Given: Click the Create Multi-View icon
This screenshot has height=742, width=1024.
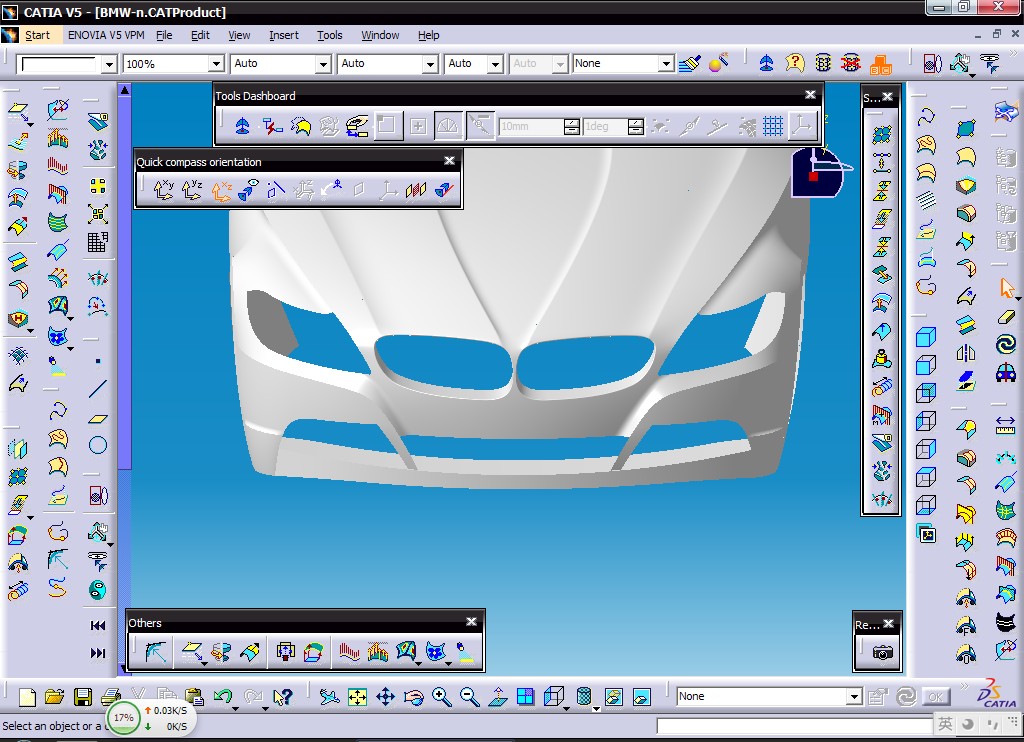Looking at the screenshot, I should coord(525,697).
